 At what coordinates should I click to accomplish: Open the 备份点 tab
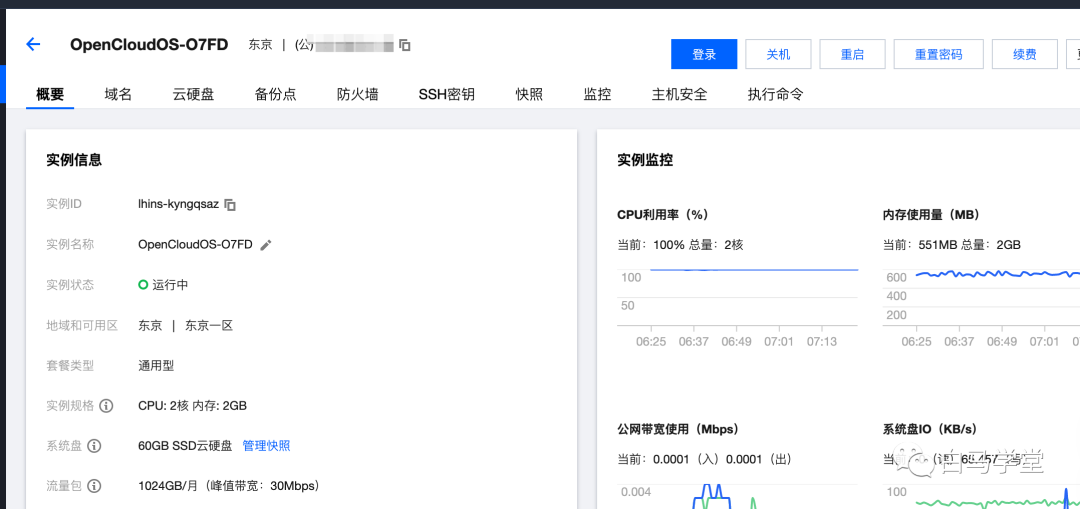[x=276, y=94]
